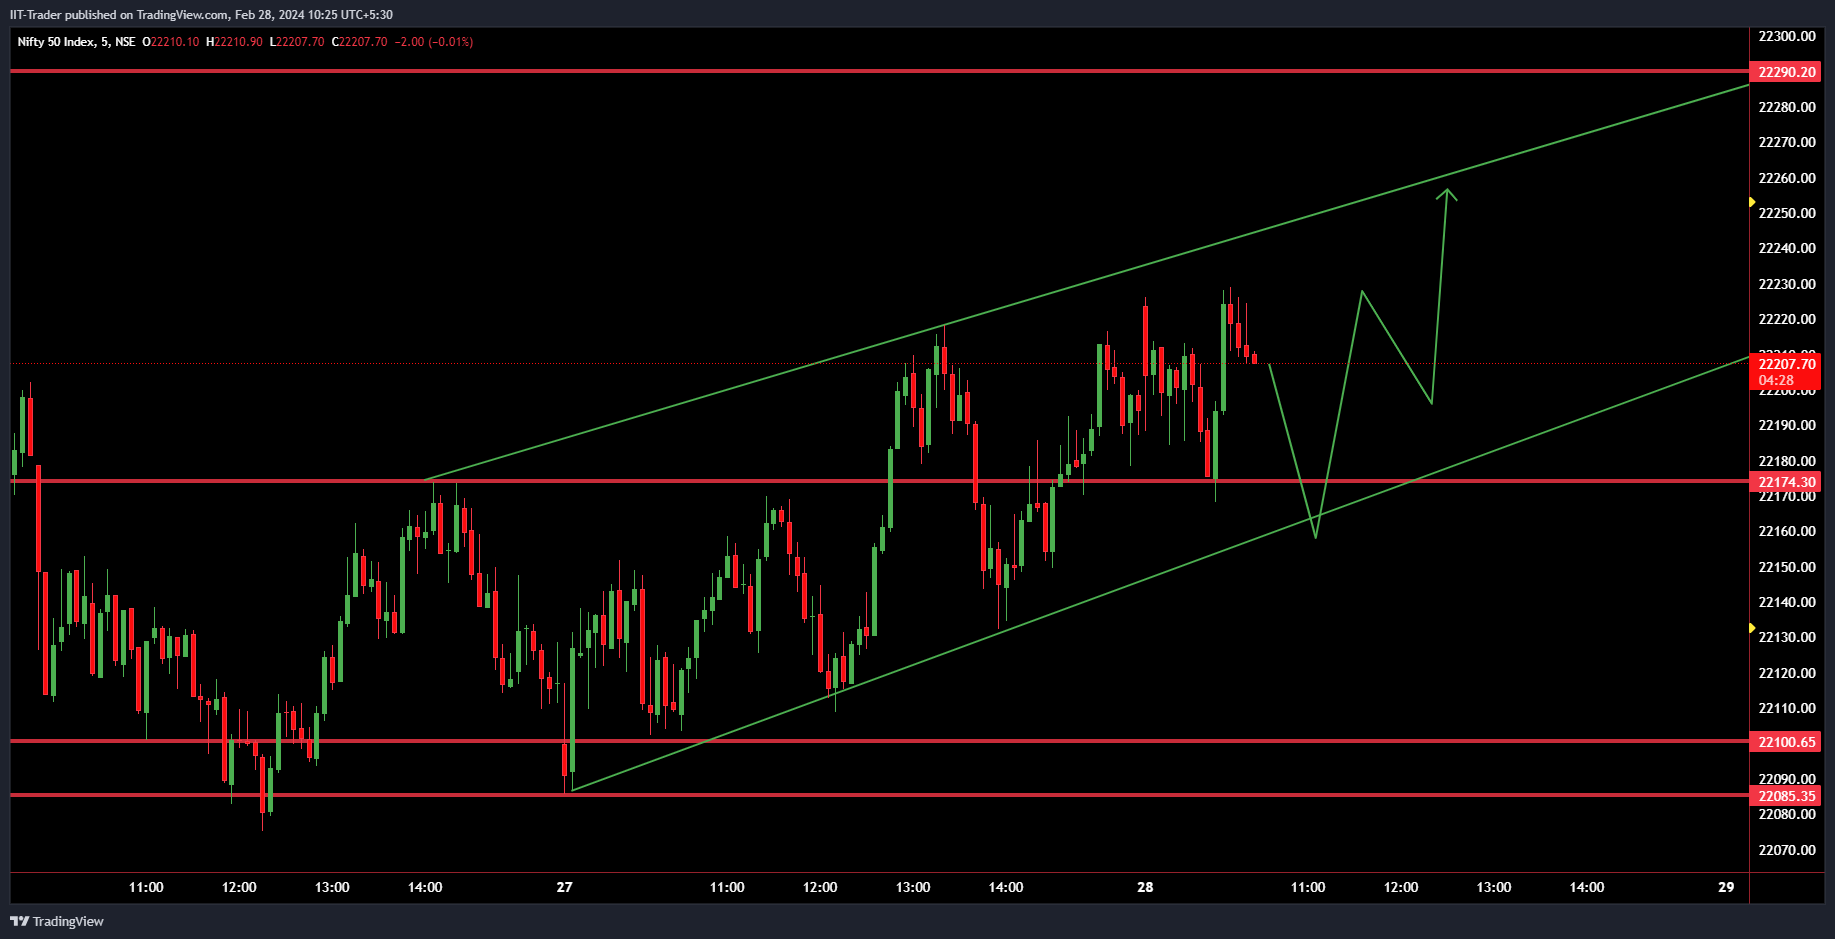The height and width of the screenshot is (939, 1835).
Task: Click the low value L22207.70
Action: click(297, 42)
